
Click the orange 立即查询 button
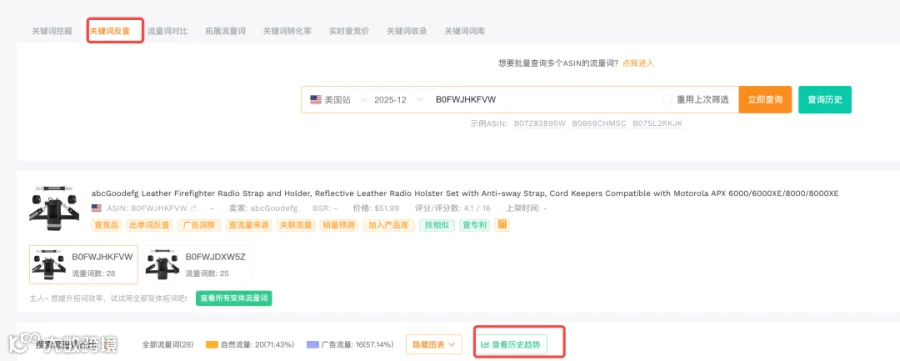point(765,99)
